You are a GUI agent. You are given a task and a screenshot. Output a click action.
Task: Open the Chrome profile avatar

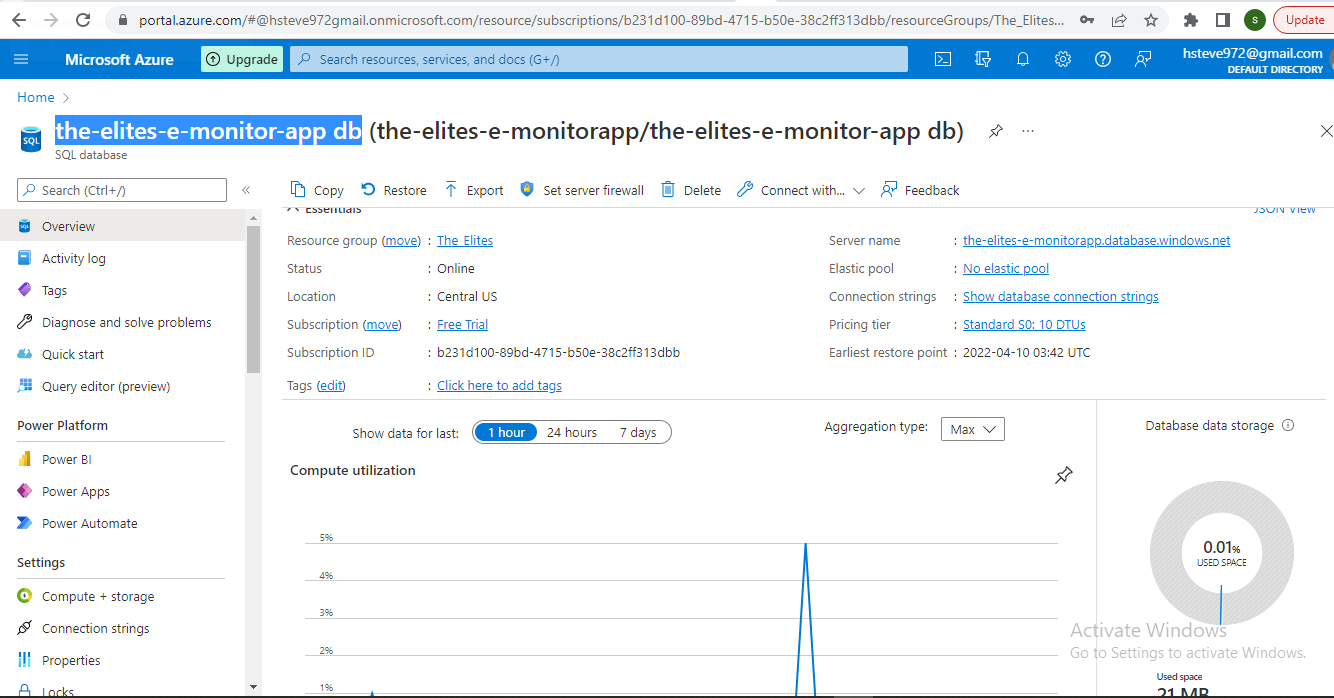click(1254, 20)
